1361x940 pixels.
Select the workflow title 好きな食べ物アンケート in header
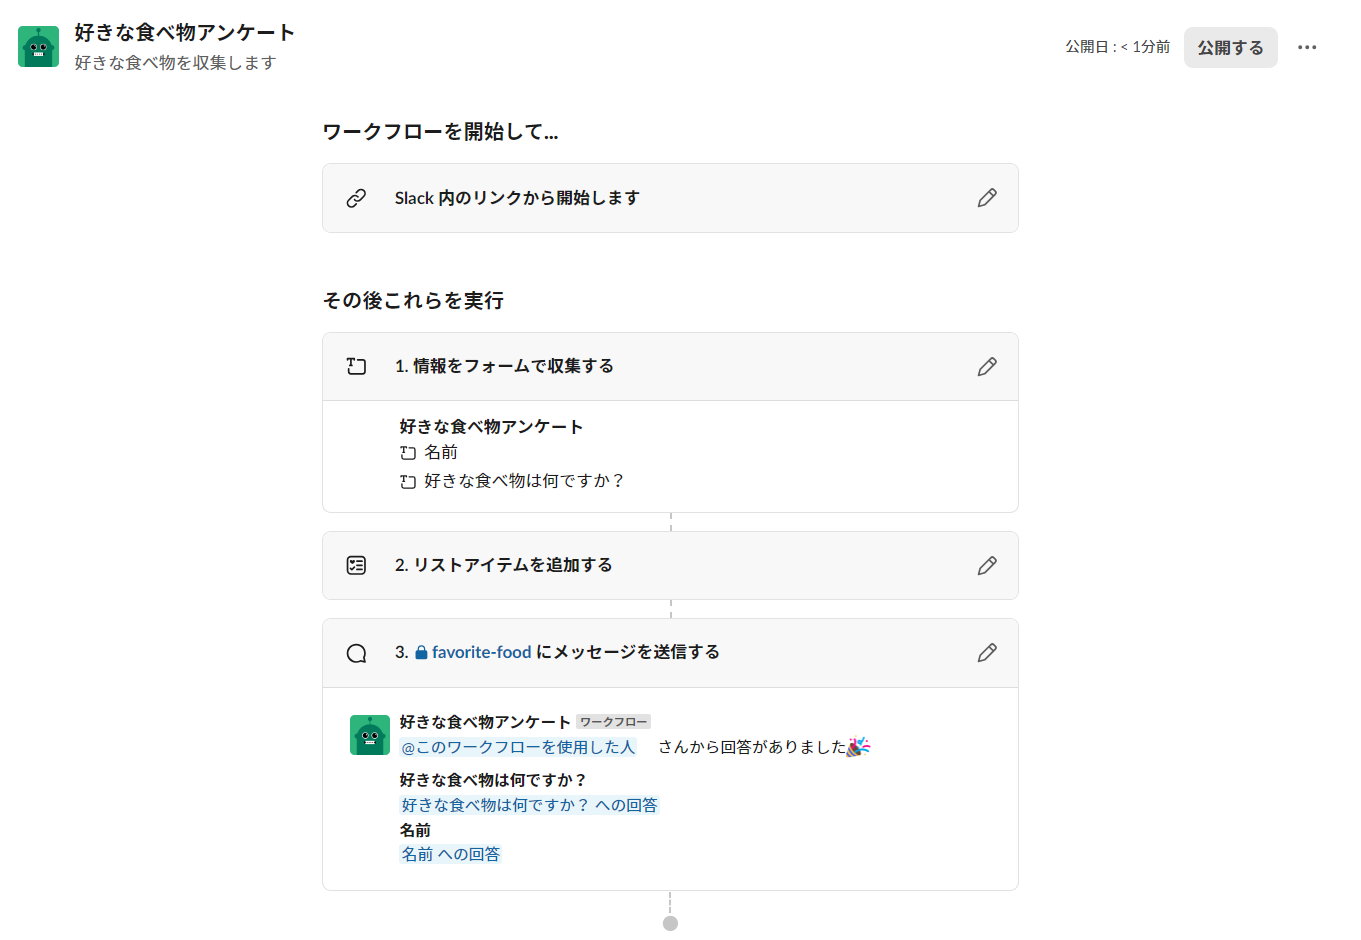(x=184, y=33)
